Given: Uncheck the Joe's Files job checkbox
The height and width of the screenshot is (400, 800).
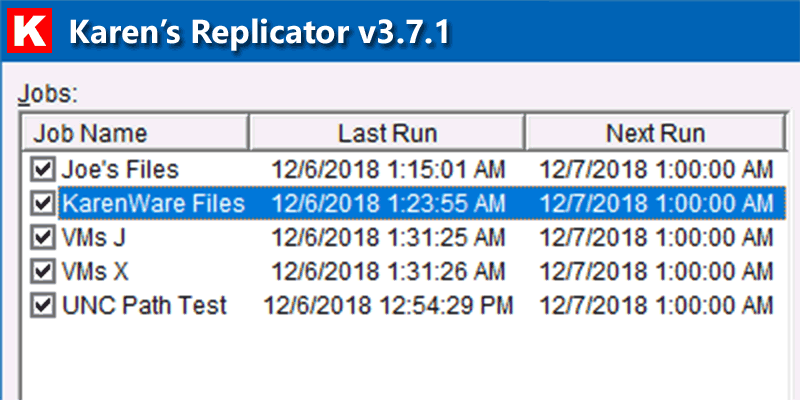Looking at the screenshot, I should coord(43,169).
